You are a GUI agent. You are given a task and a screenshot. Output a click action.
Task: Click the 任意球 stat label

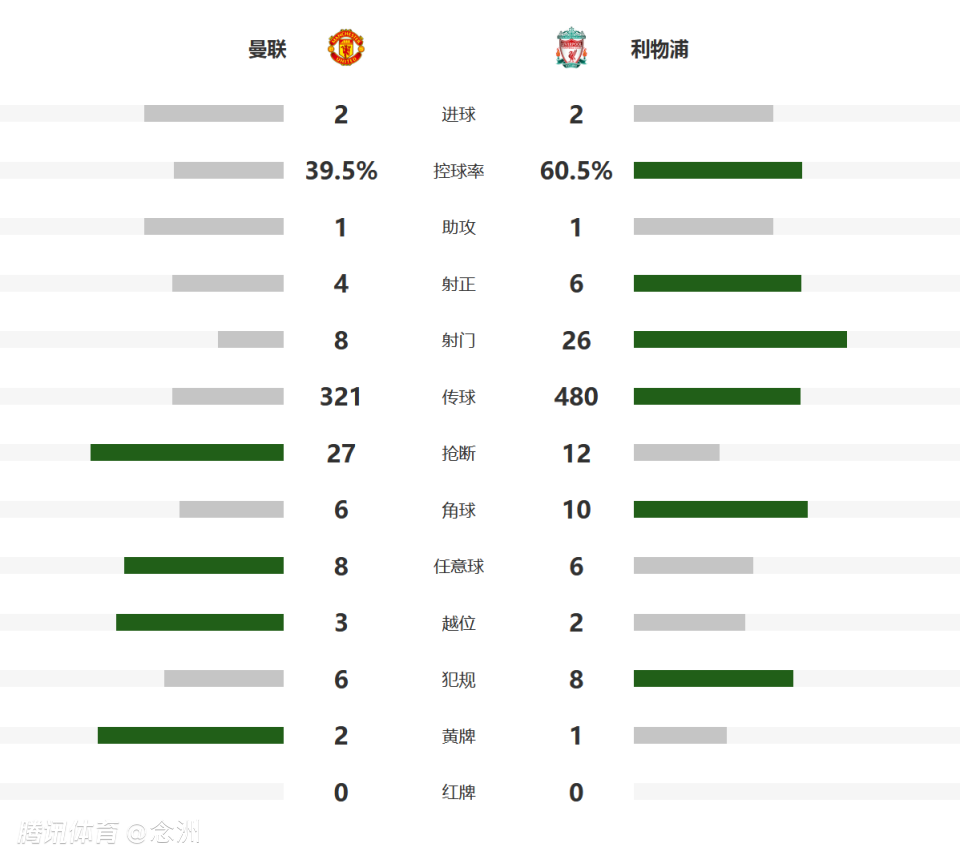coord(459,567)
